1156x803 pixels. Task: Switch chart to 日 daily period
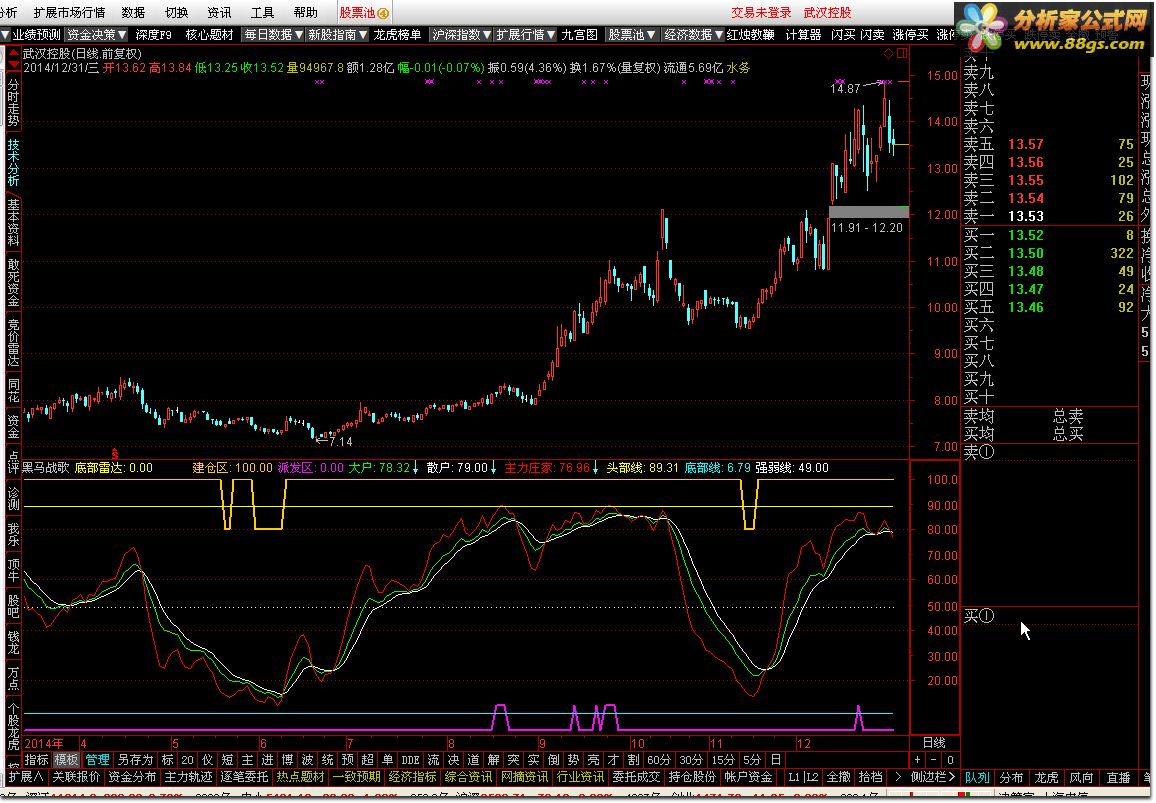coord(776,759)
